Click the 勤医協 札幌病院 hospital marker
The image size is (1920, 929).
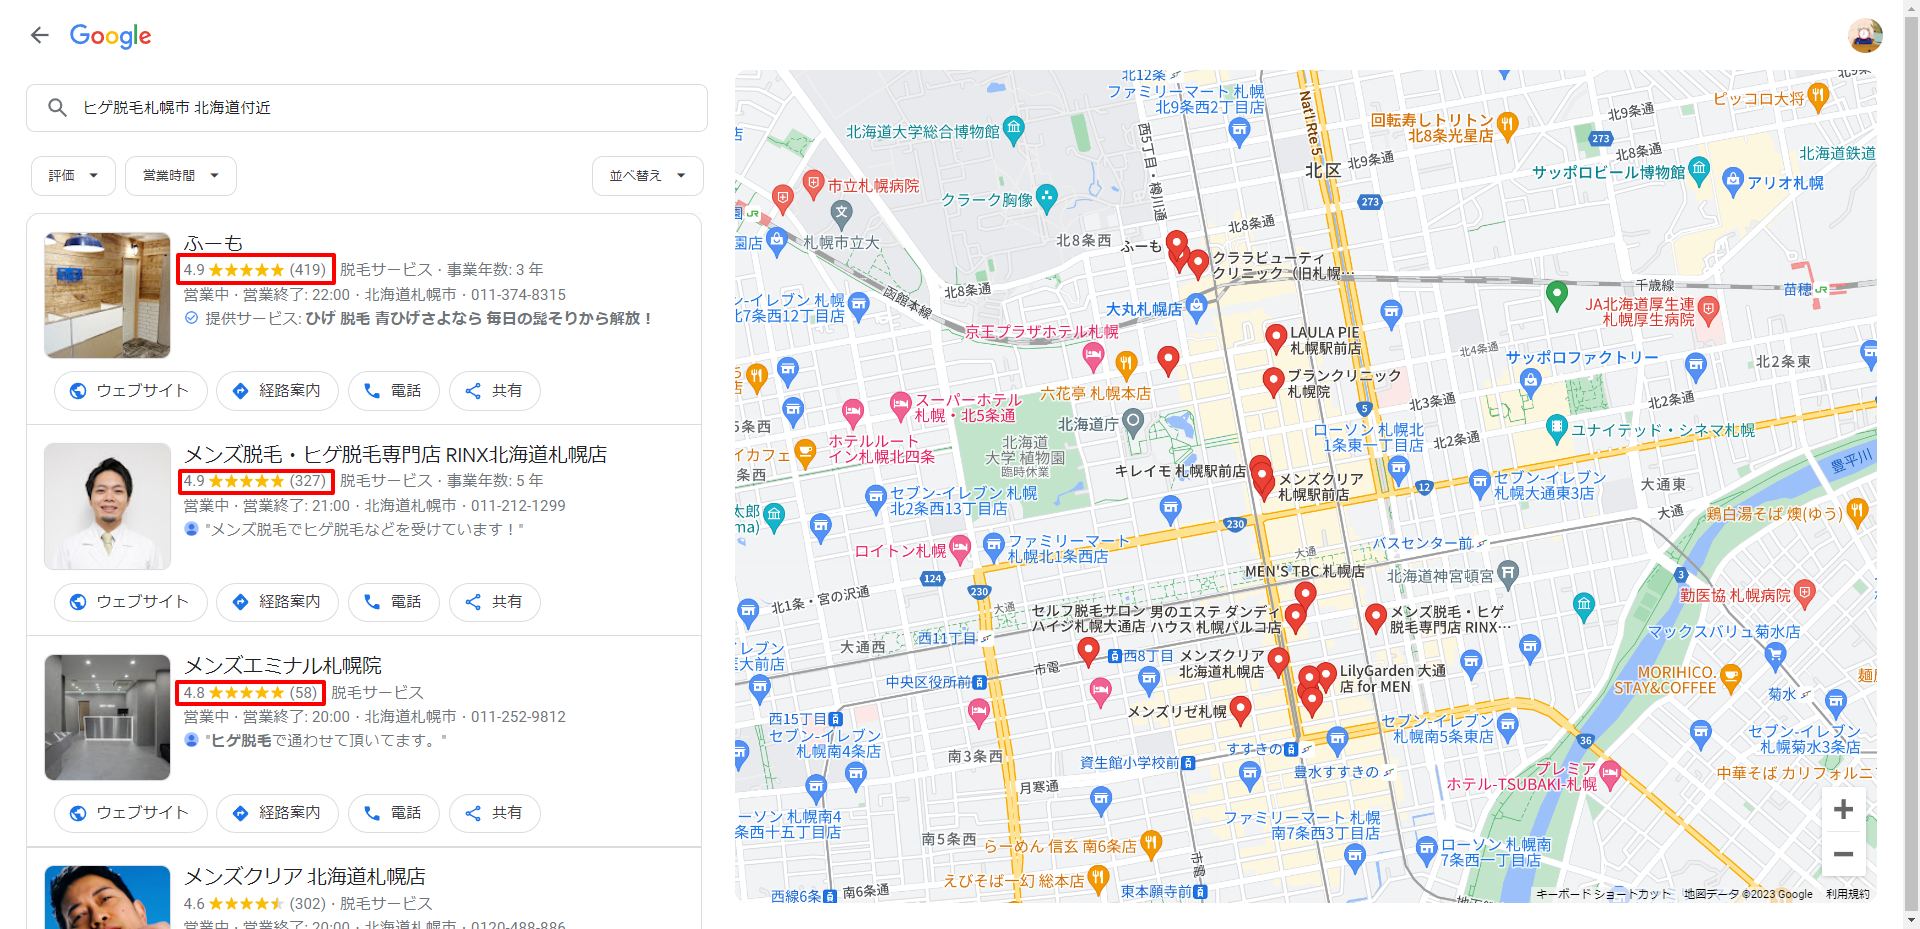1804,595
